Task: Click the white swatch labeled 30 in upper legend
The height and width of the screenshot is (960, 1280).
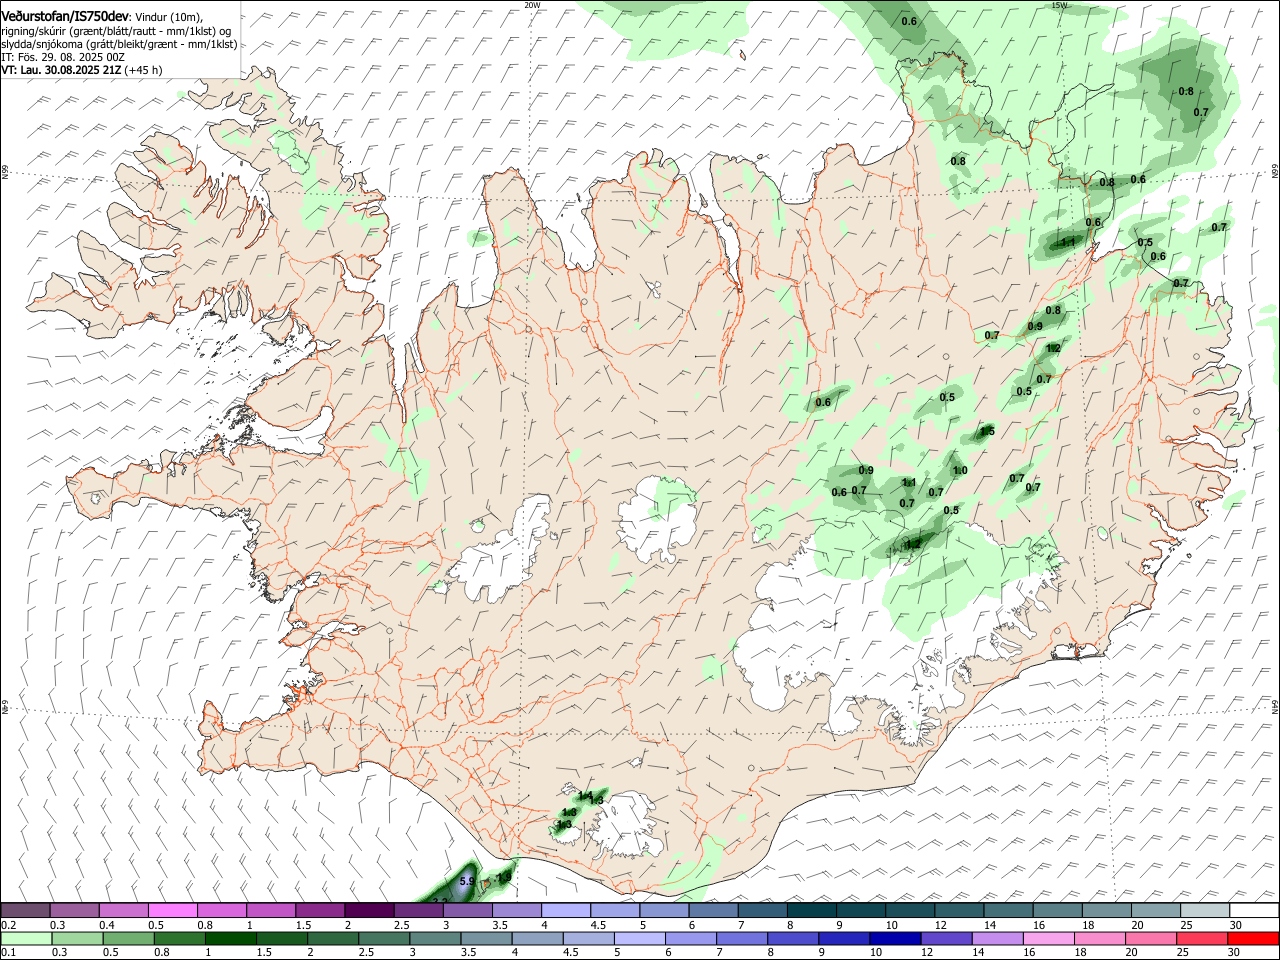Action: (1254, 910)
